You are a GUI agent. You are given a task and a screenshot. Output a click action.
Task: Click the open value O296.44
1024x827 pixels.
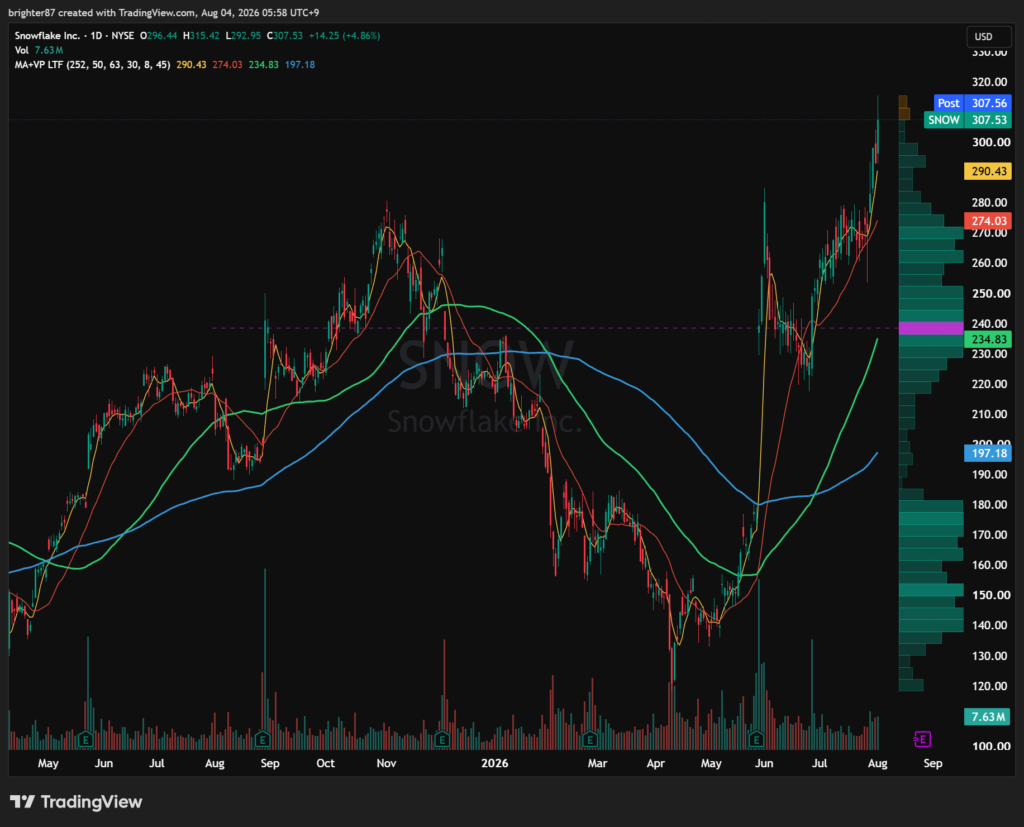click(x=159, y=35)
